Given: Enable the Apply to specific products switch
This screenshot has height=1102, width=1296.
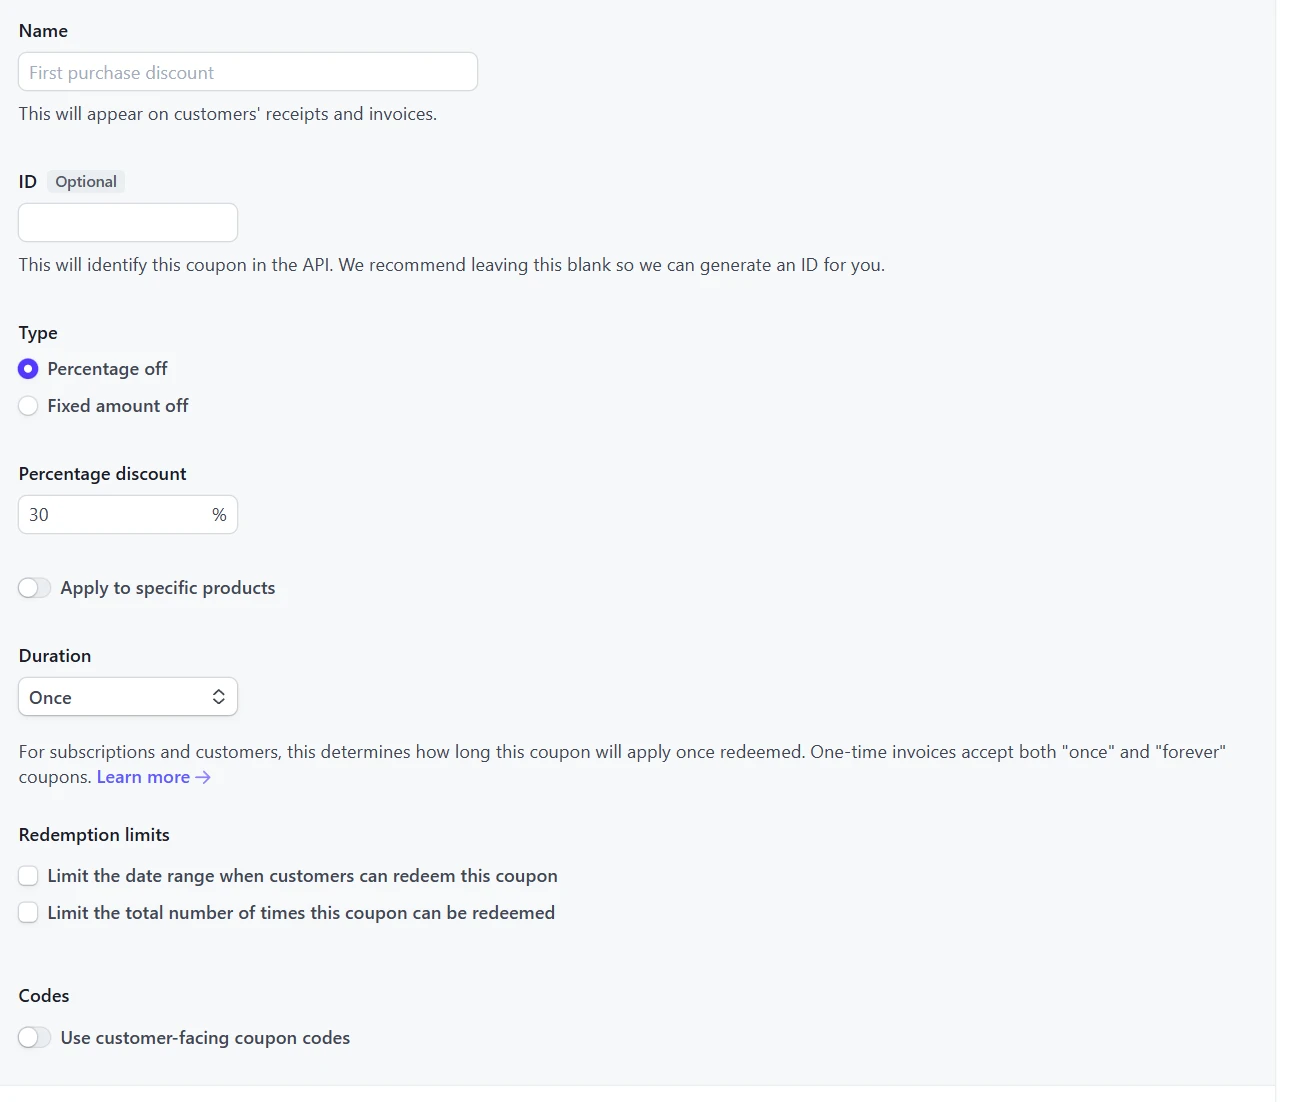Looking at the screenshot, I should coord(34,588).
